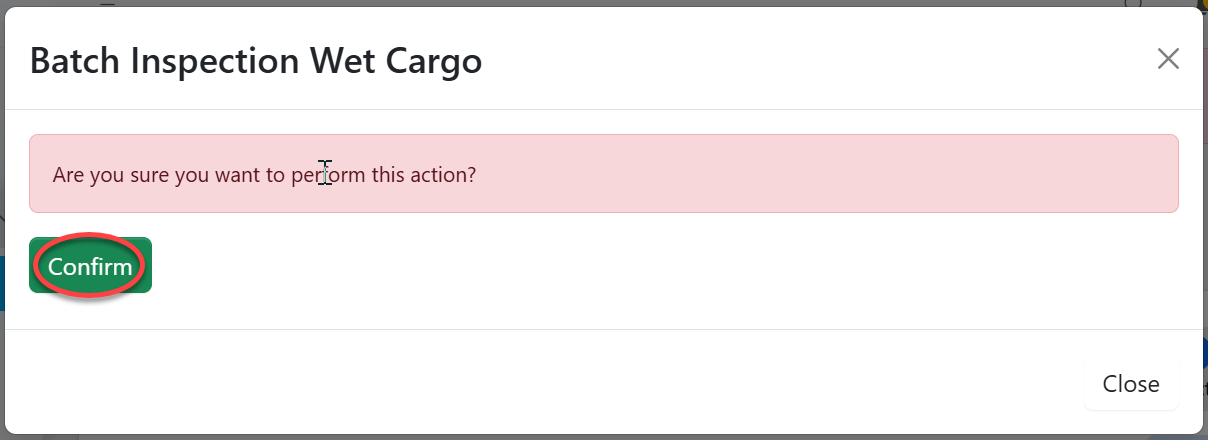The height and width of the screenshot is (440, 1208).
Task: Dismiss dialog with the X icon
Action: [1167, 59]
